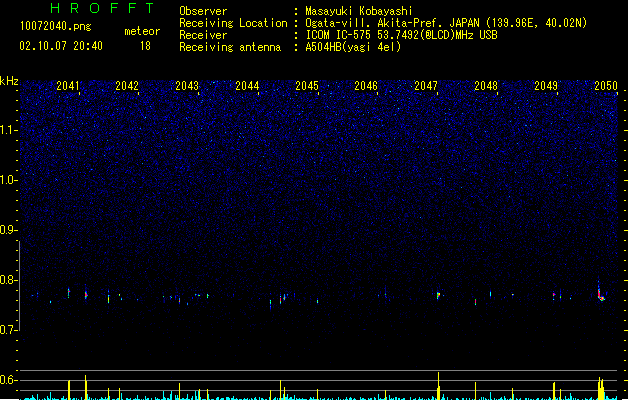Click the 0.8 kHz frequency label

[9, 280]
